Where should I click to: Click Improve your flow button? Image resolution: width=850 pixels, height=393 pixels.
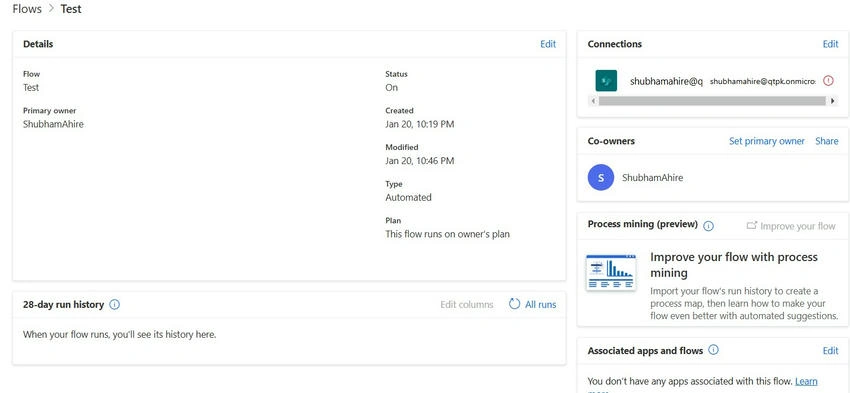tap(791, 226)
